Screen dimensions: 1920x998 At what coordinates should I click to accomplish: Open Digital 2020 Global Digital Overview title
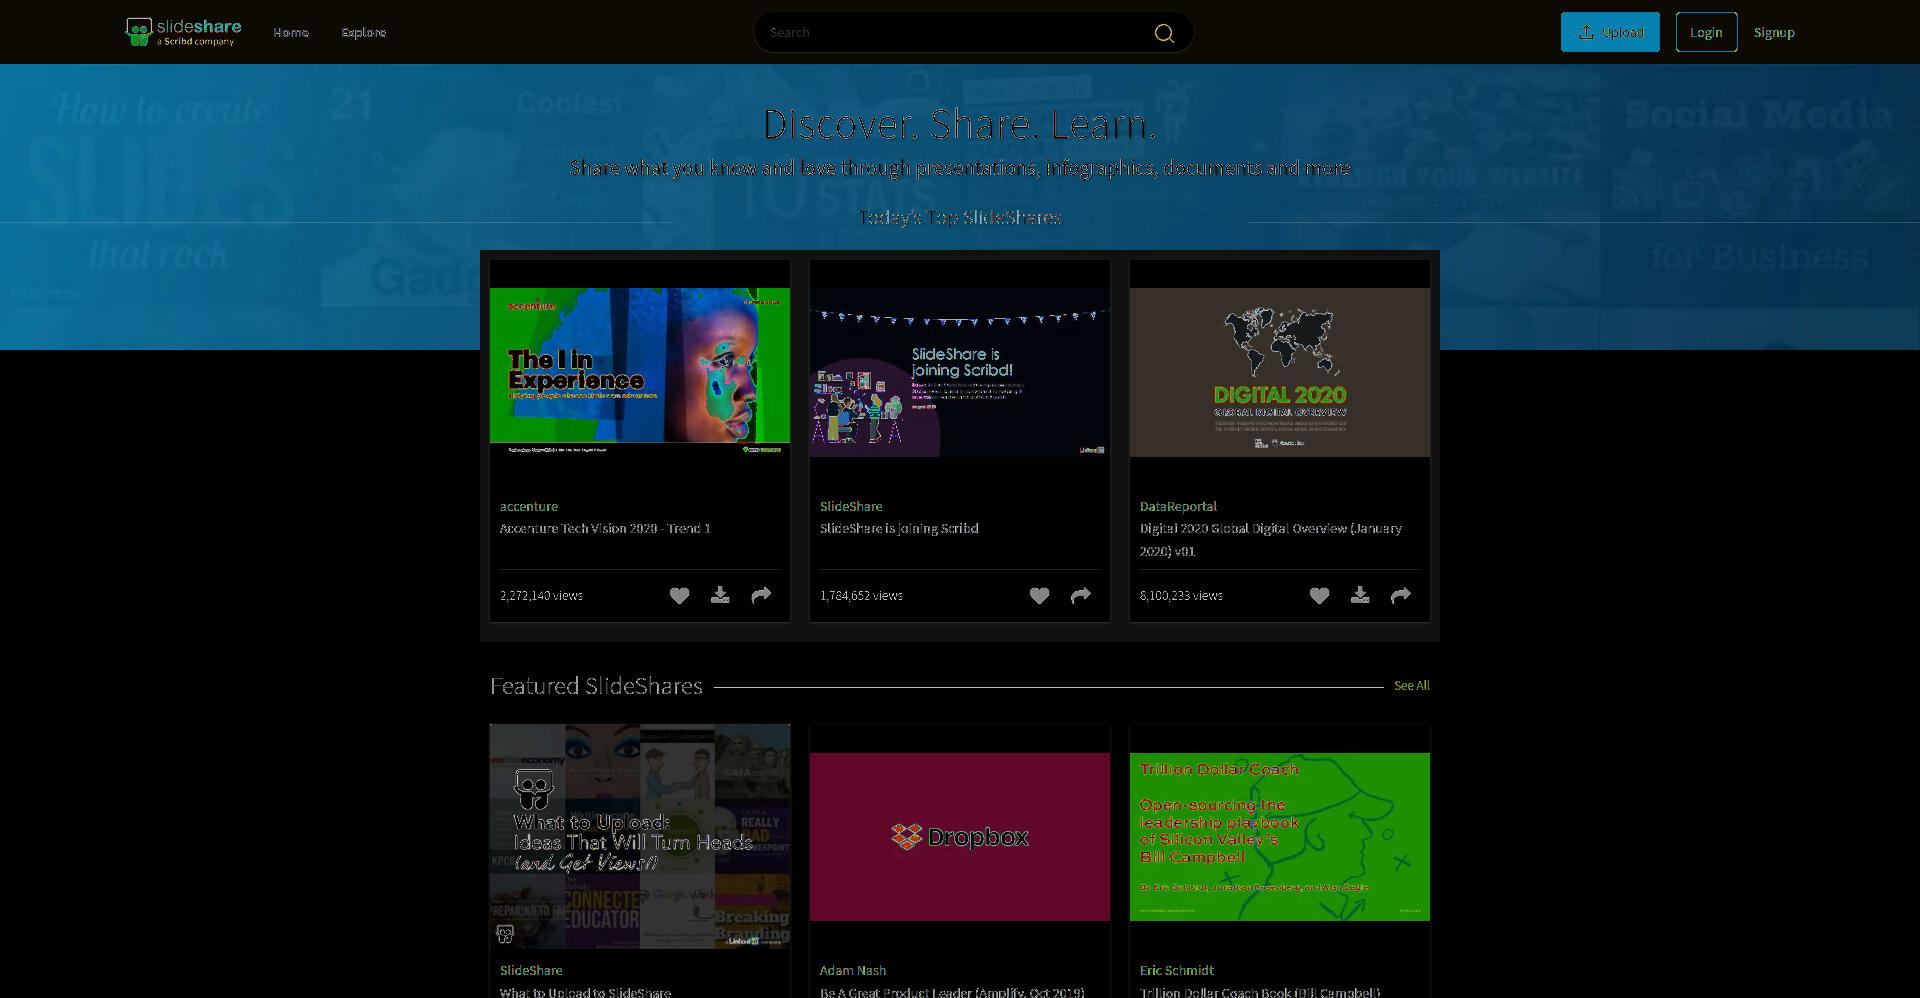point(1271,540)
